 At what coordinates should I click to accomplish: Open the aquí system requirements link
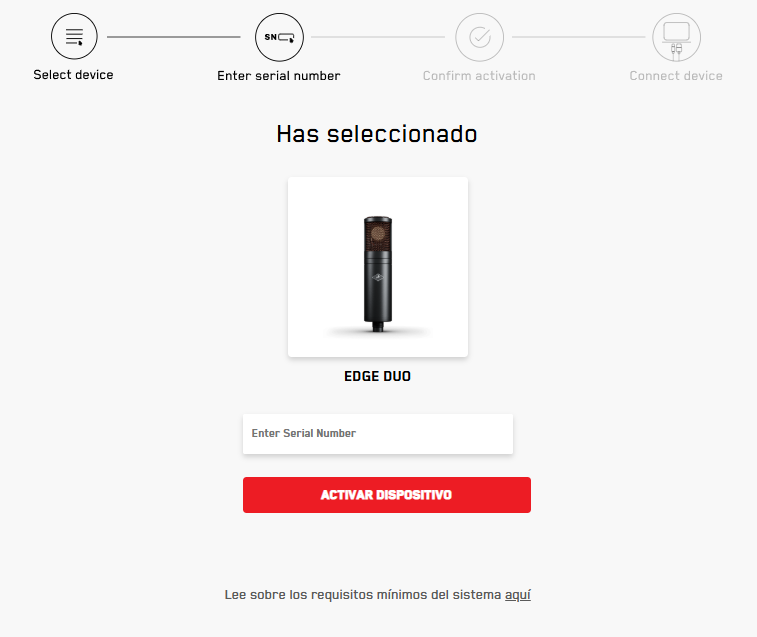(518, 595)
